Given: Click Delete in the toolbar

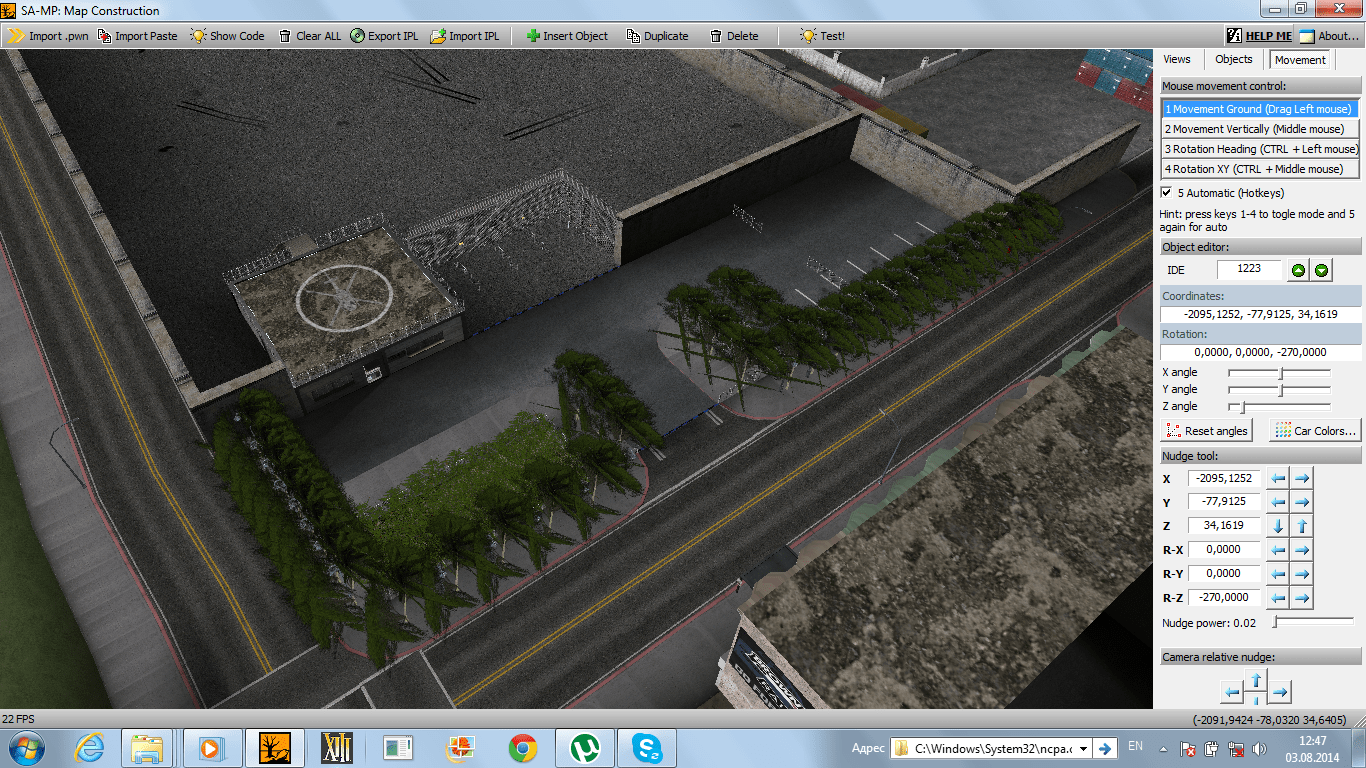Looking at the screenshot, I should click(x=734, y=36).
